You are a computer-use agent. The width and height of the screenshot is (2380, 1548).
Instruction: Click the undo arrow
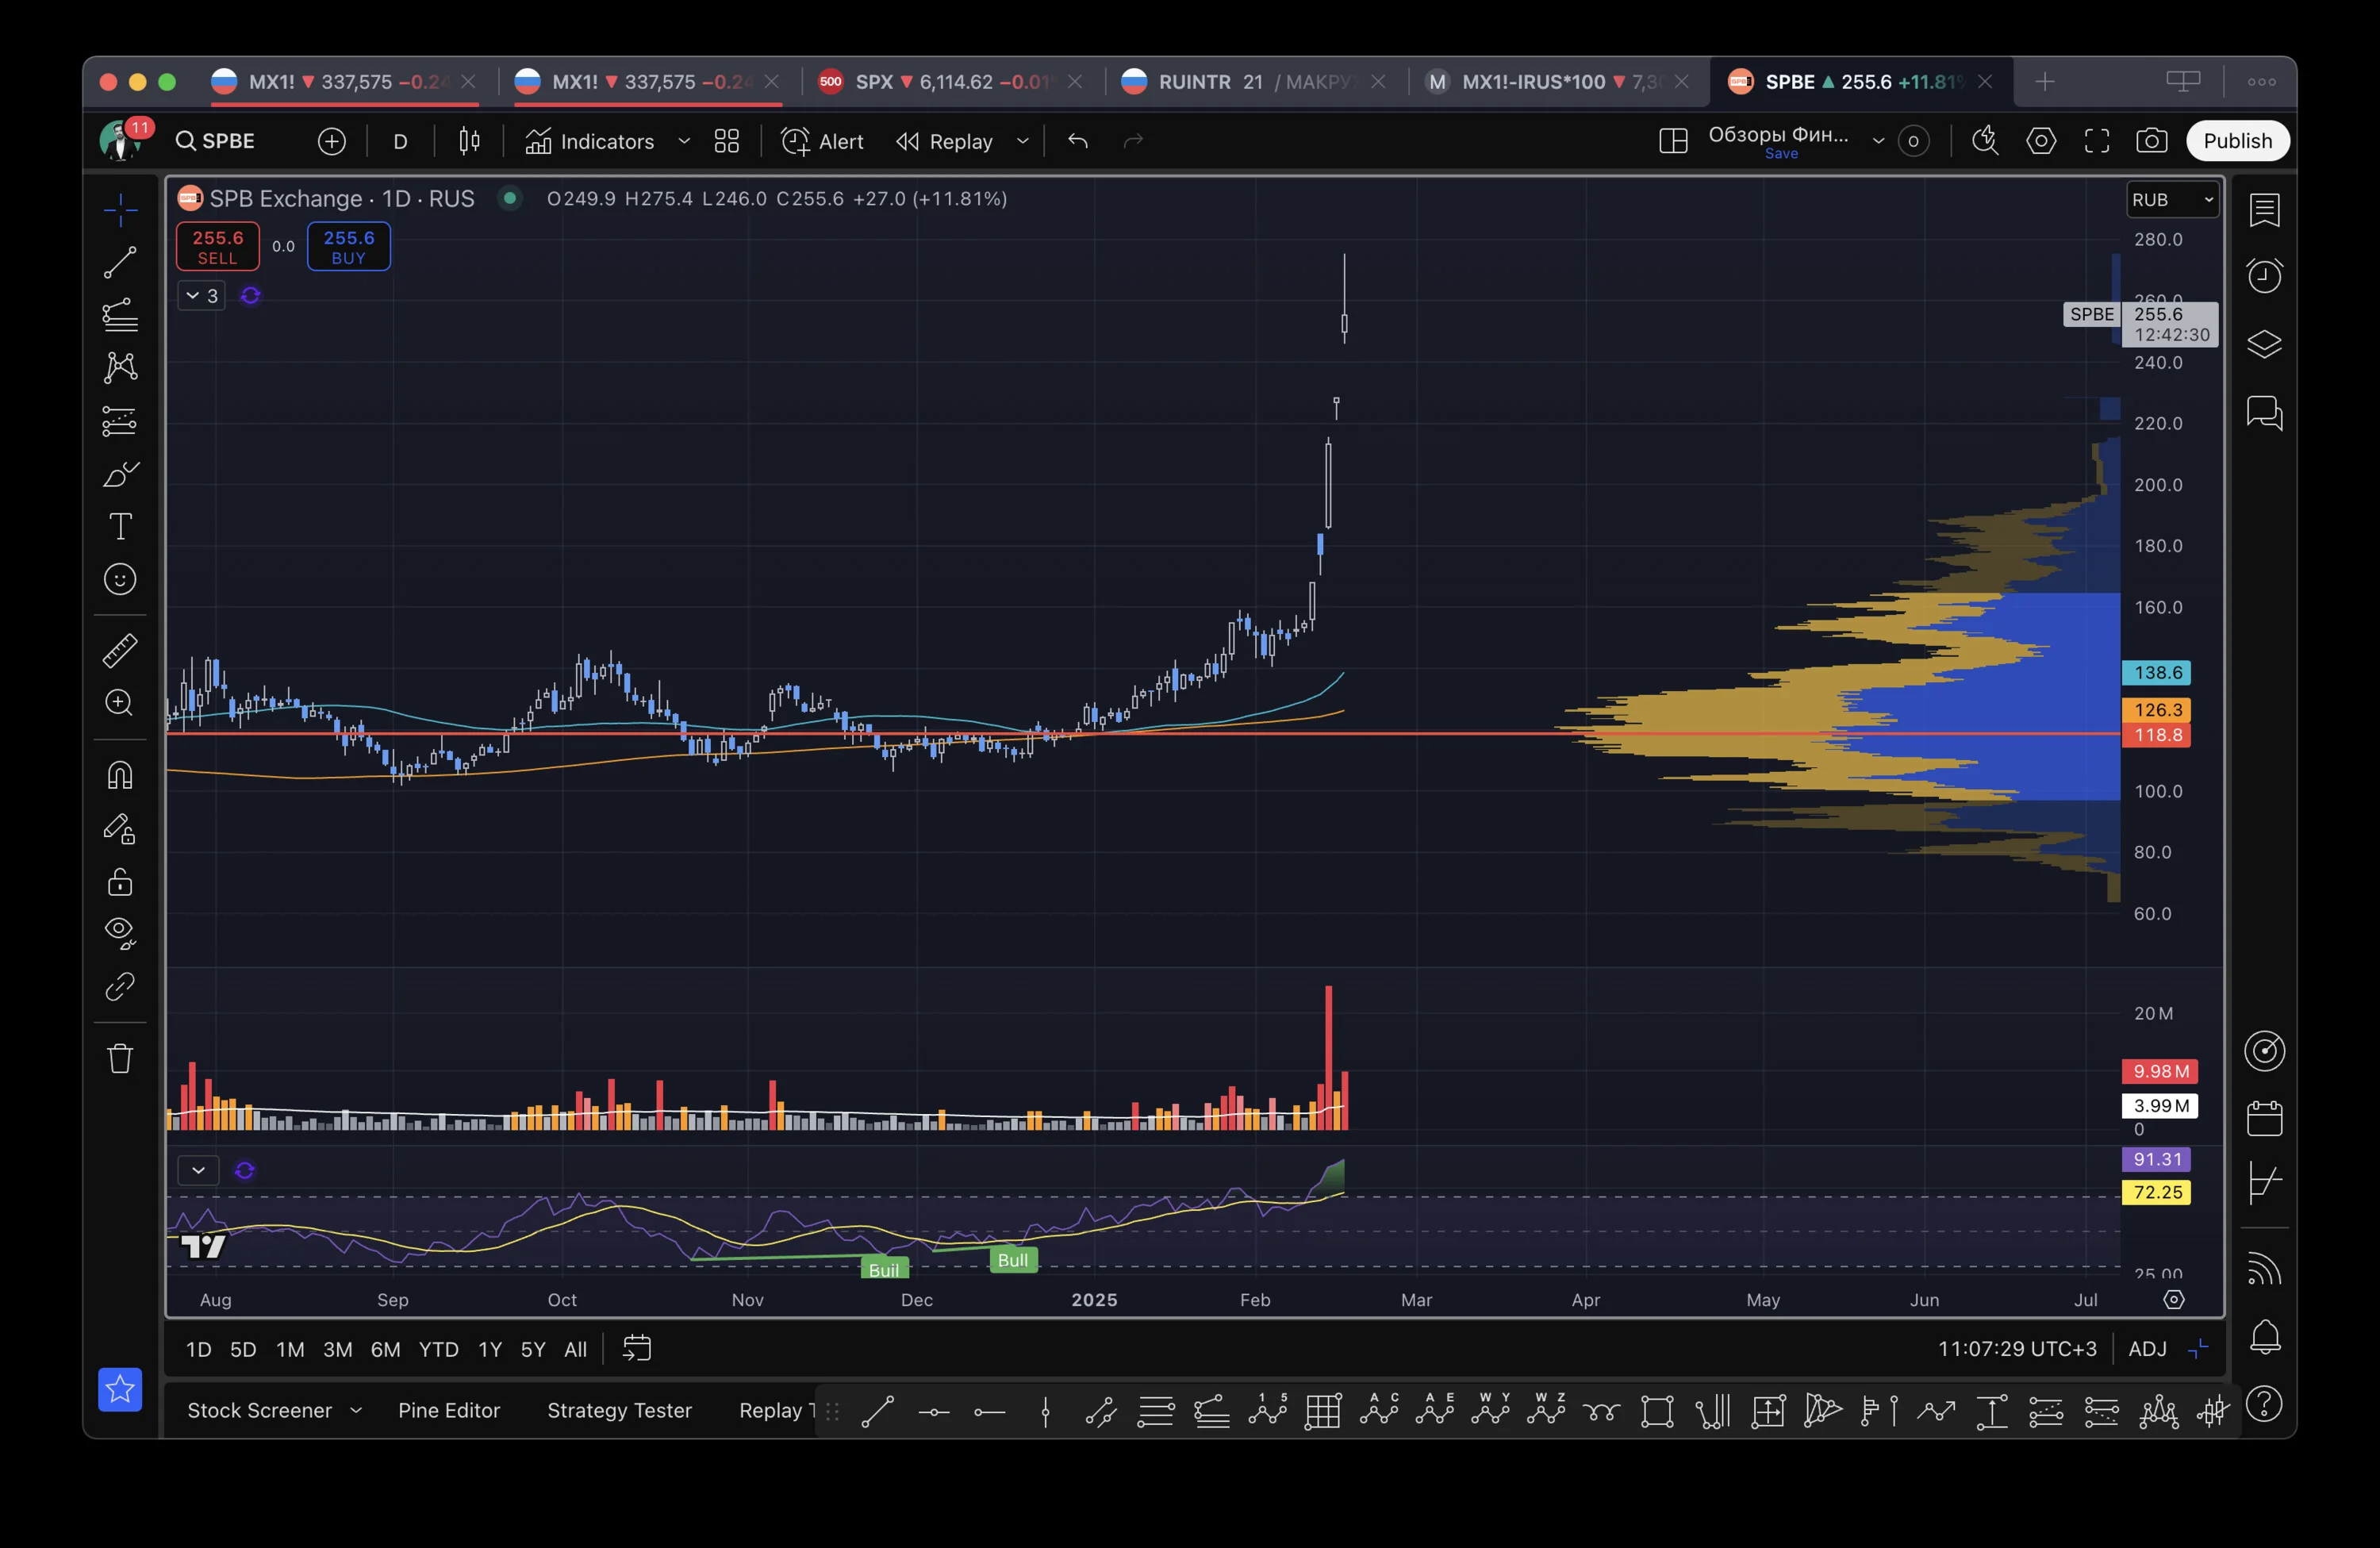click(1077, 141)
